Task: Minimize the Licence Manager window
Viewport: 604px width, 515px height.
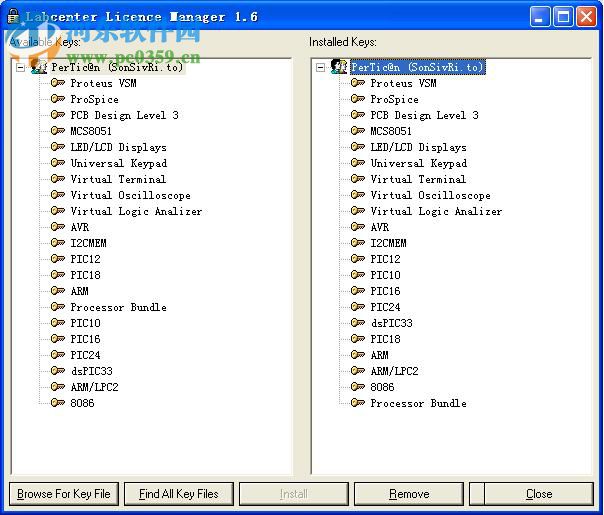Action: [x=539, y=17]
